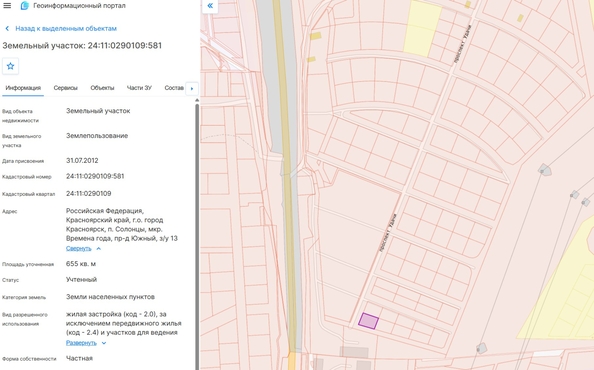This screenshot has height=370, width=594.
Task: Click the Вид объекта недвижимости label
Action: coord(20,116)
